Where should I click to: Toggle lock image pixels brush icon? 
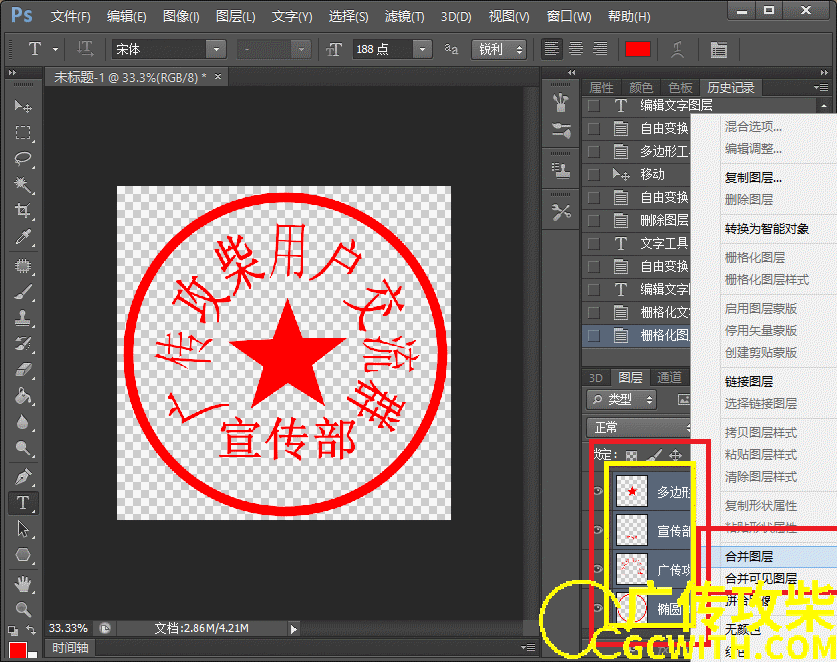(x=653, y=455)
